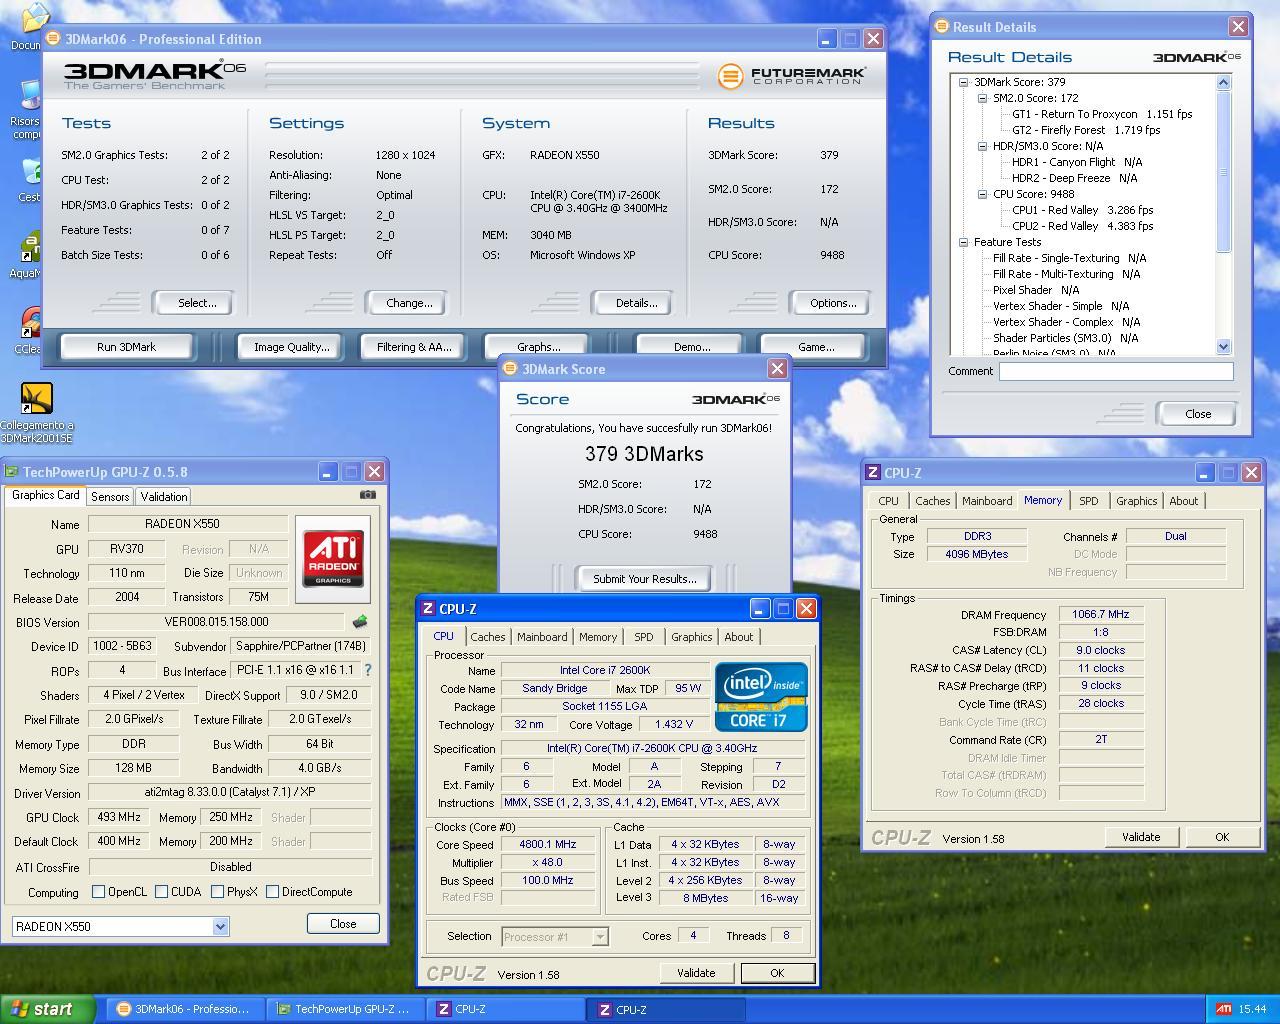Collapse the SM2.0 Score: 172 tree node

(982, 98)
